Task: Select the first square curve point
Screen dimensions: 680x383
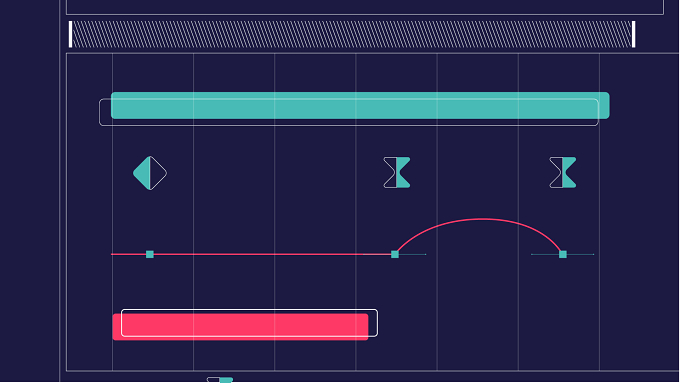Action: [150, 254]
